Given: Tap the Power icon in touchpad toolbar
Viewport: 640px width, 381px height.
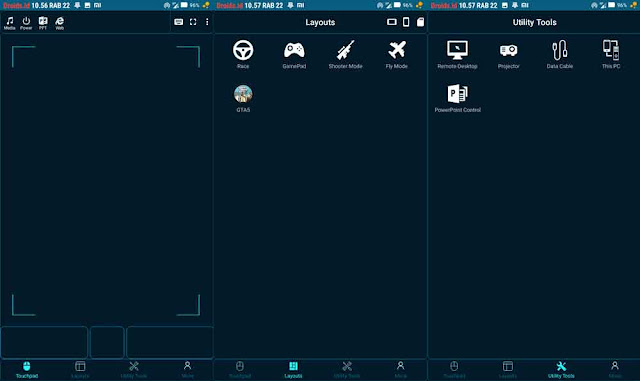Looking at the screenshot, I should pyautogui.click(x=26, y=23).
